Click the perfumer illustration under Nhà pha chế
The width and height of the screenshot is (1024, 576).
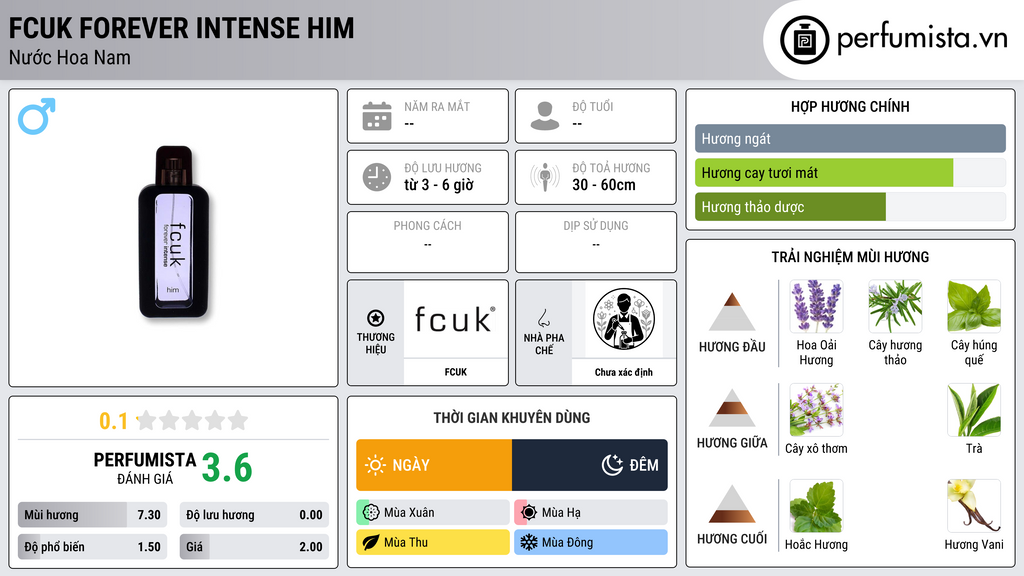(x=624, y=319)
